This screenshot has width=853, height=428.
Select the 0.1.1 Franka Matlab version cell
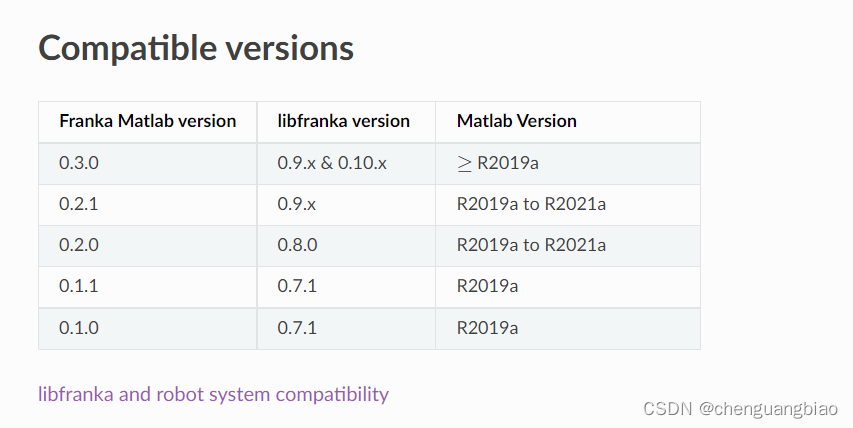(x=79, y=286)
